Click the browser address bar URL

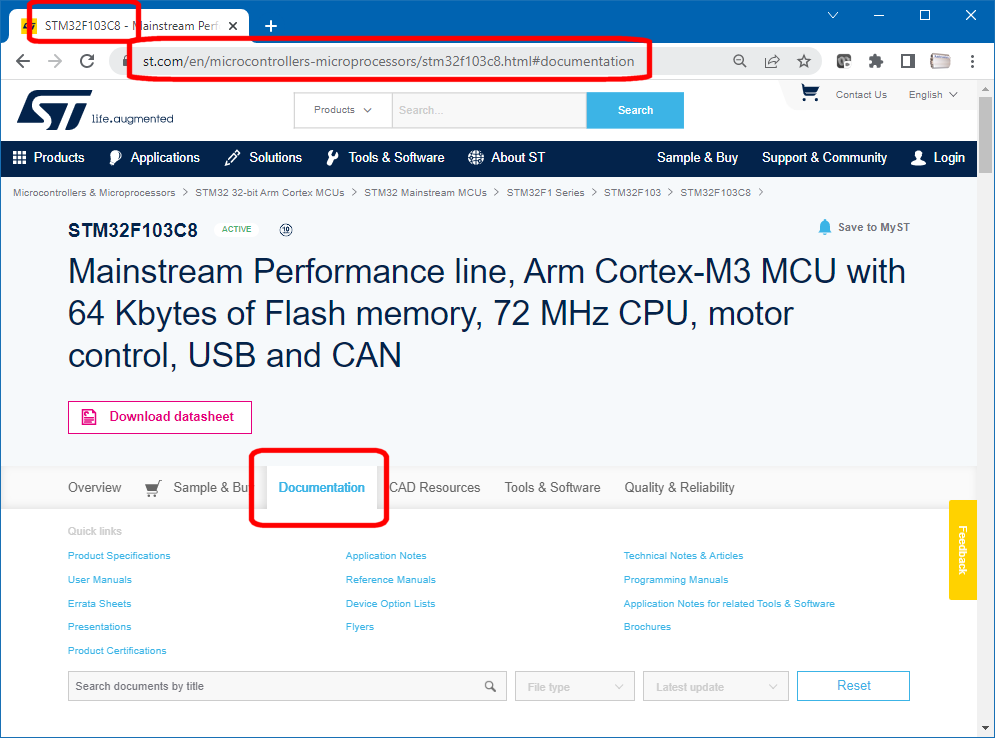coord(388,61)
